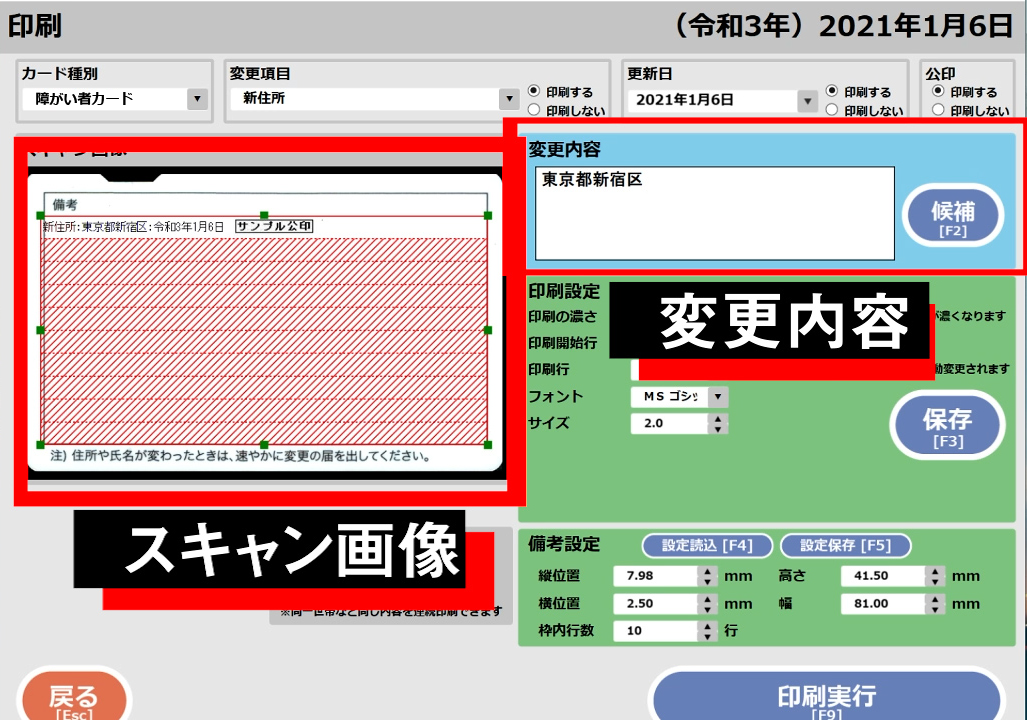Select 印刷する for 公印
The height and width of the screenshot is (720, 1027).
938,91
